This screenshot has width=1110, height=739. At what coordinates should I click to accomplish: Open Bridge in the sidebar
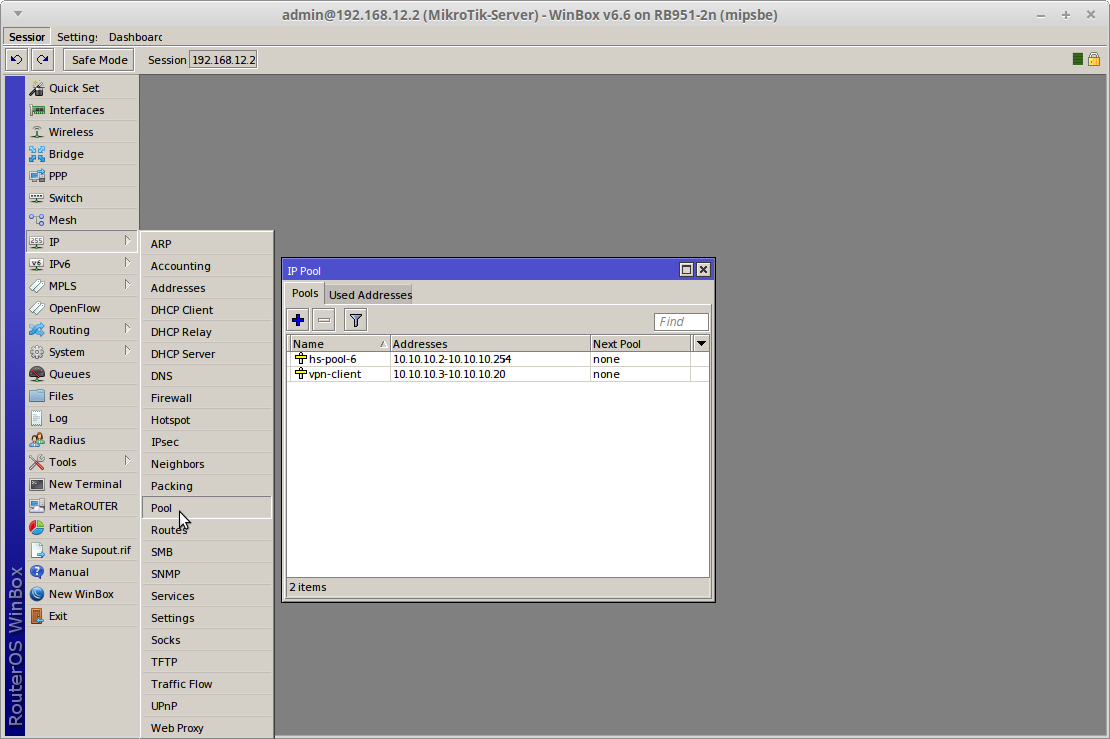click(x=82, y=154)
